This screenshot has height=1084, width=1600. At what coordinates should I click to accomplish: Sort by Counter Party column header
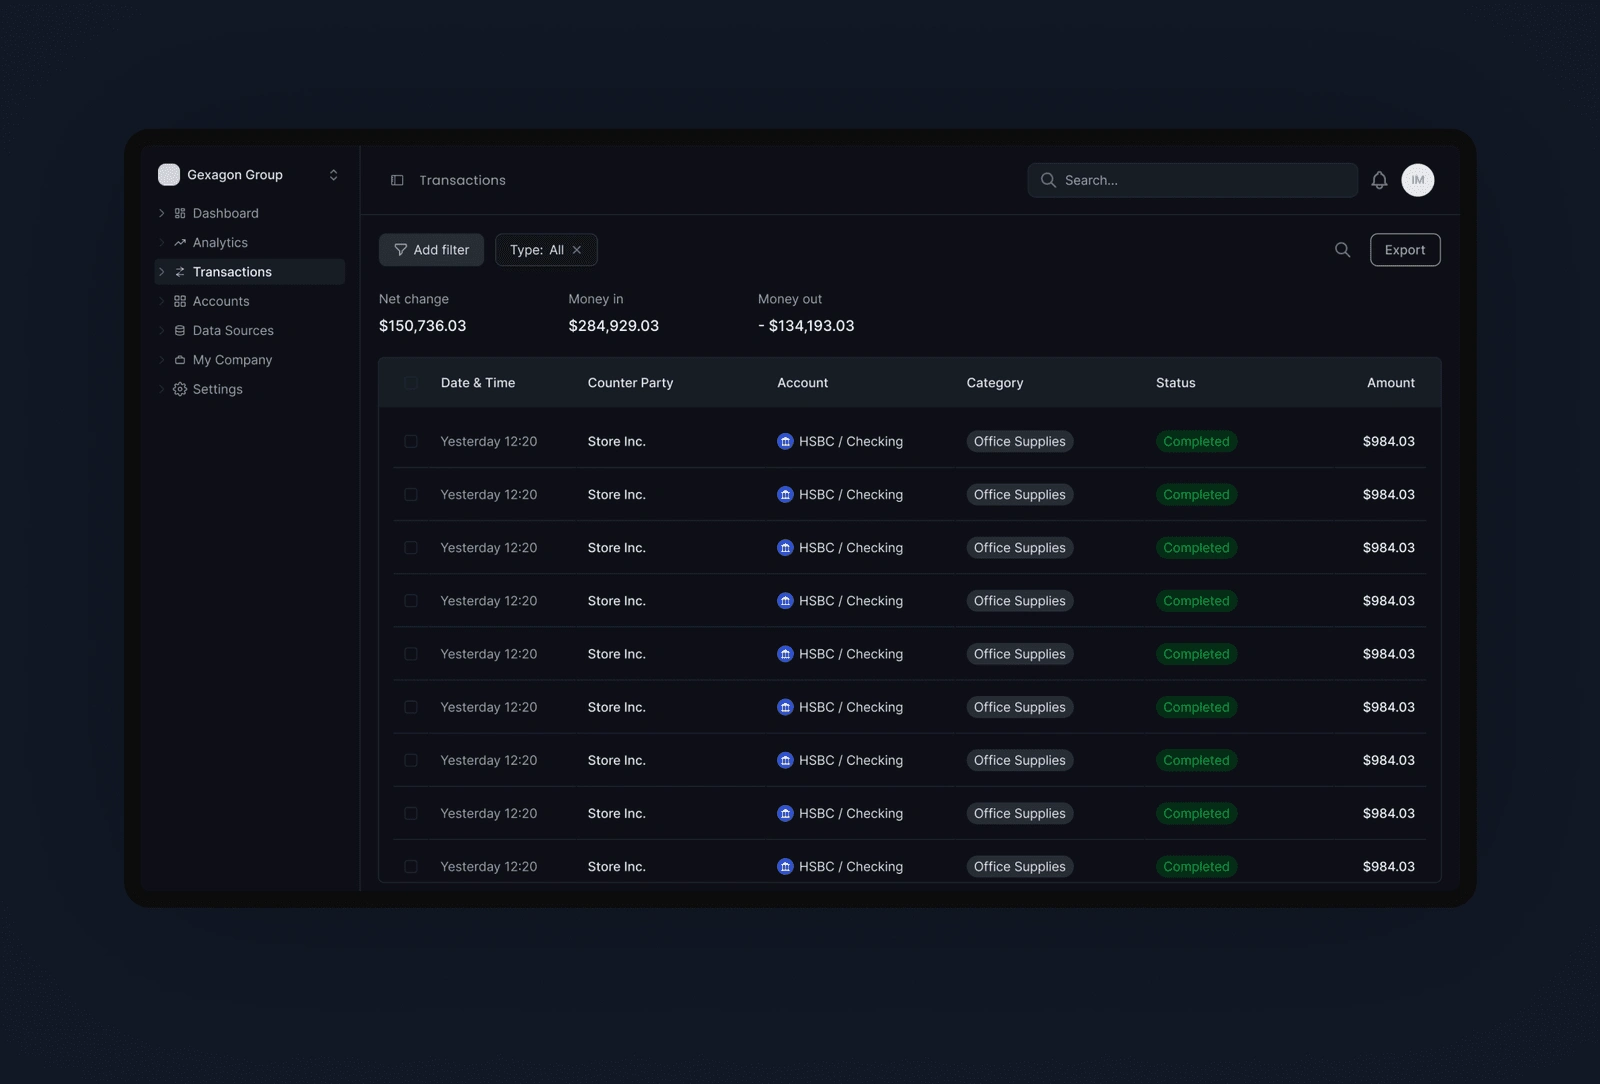click(x=630, y=383)
